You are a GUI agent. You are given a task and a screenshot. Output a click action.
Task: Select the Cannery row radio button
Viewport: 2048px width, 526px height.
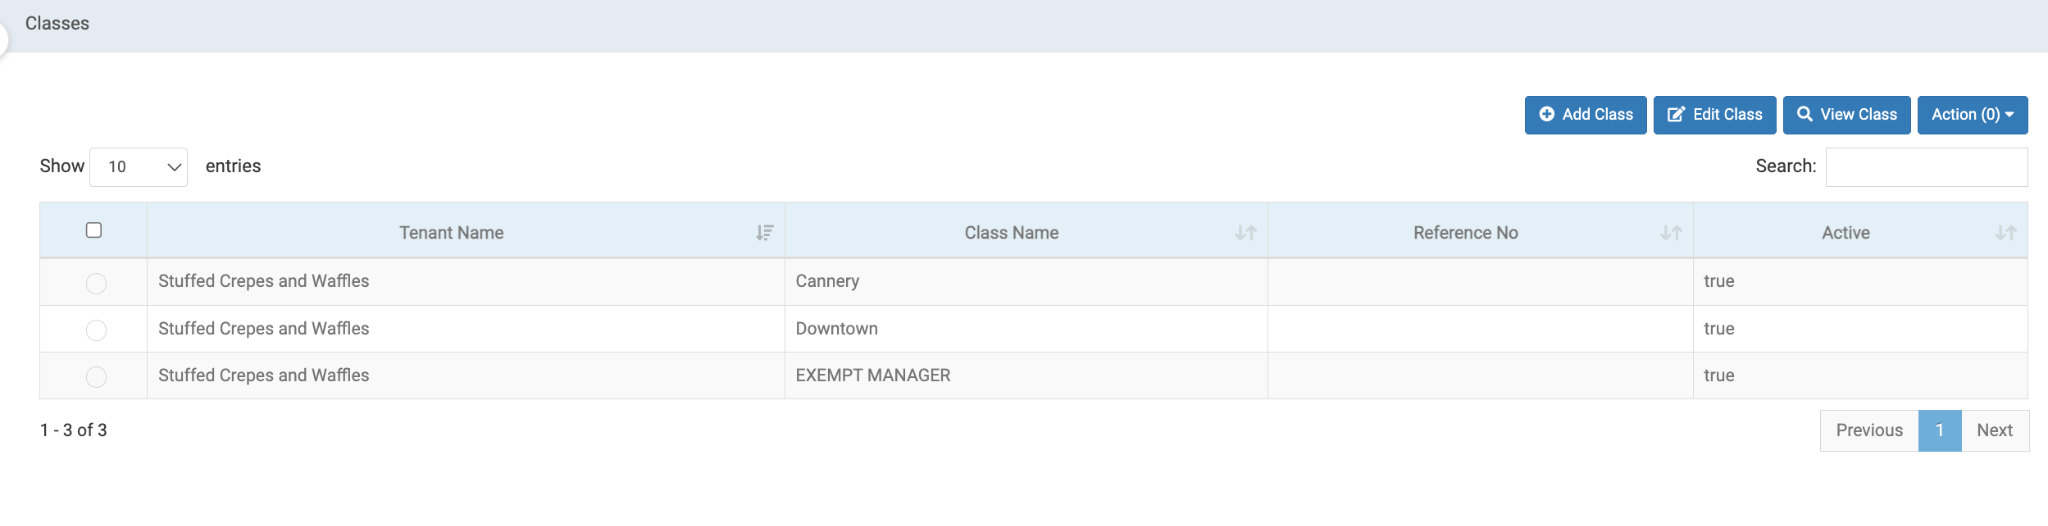96,283
